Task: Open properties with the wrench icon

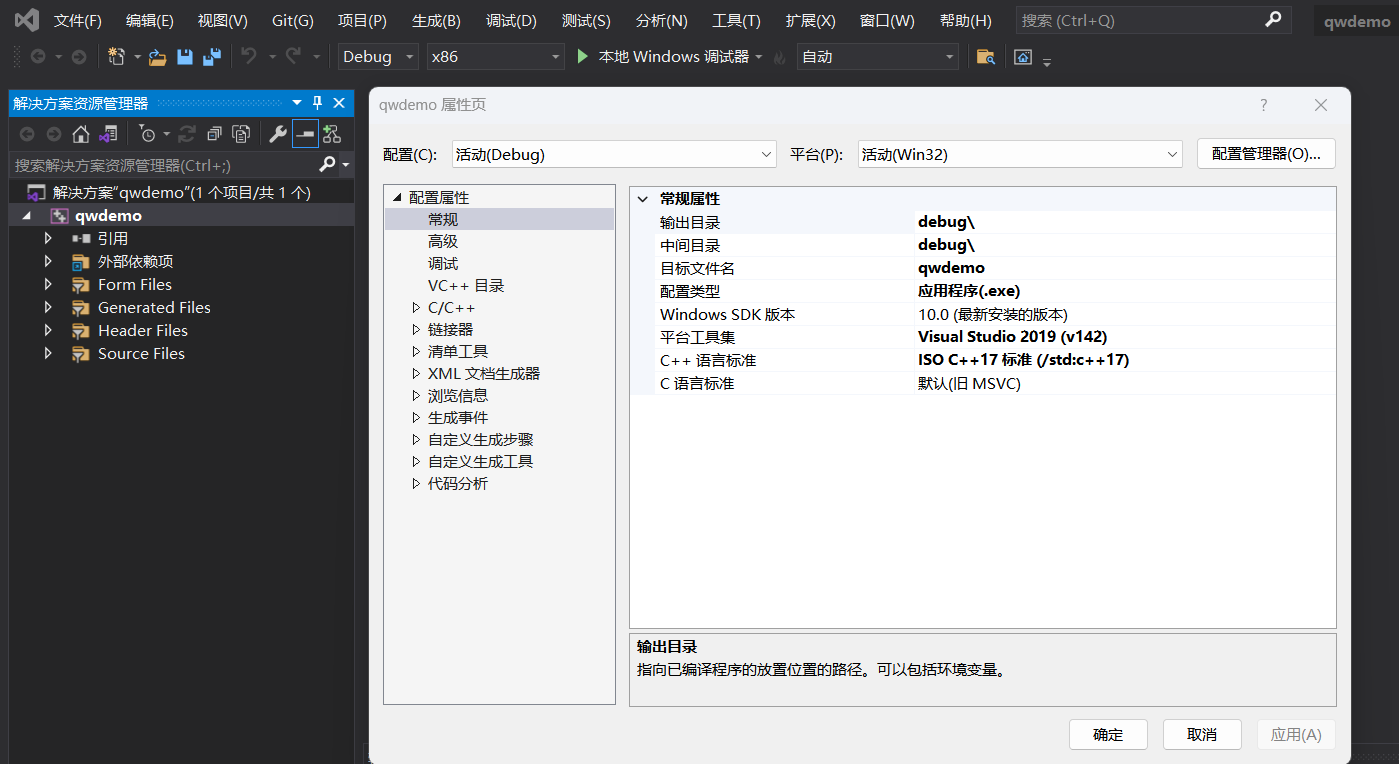Action: 278,134
